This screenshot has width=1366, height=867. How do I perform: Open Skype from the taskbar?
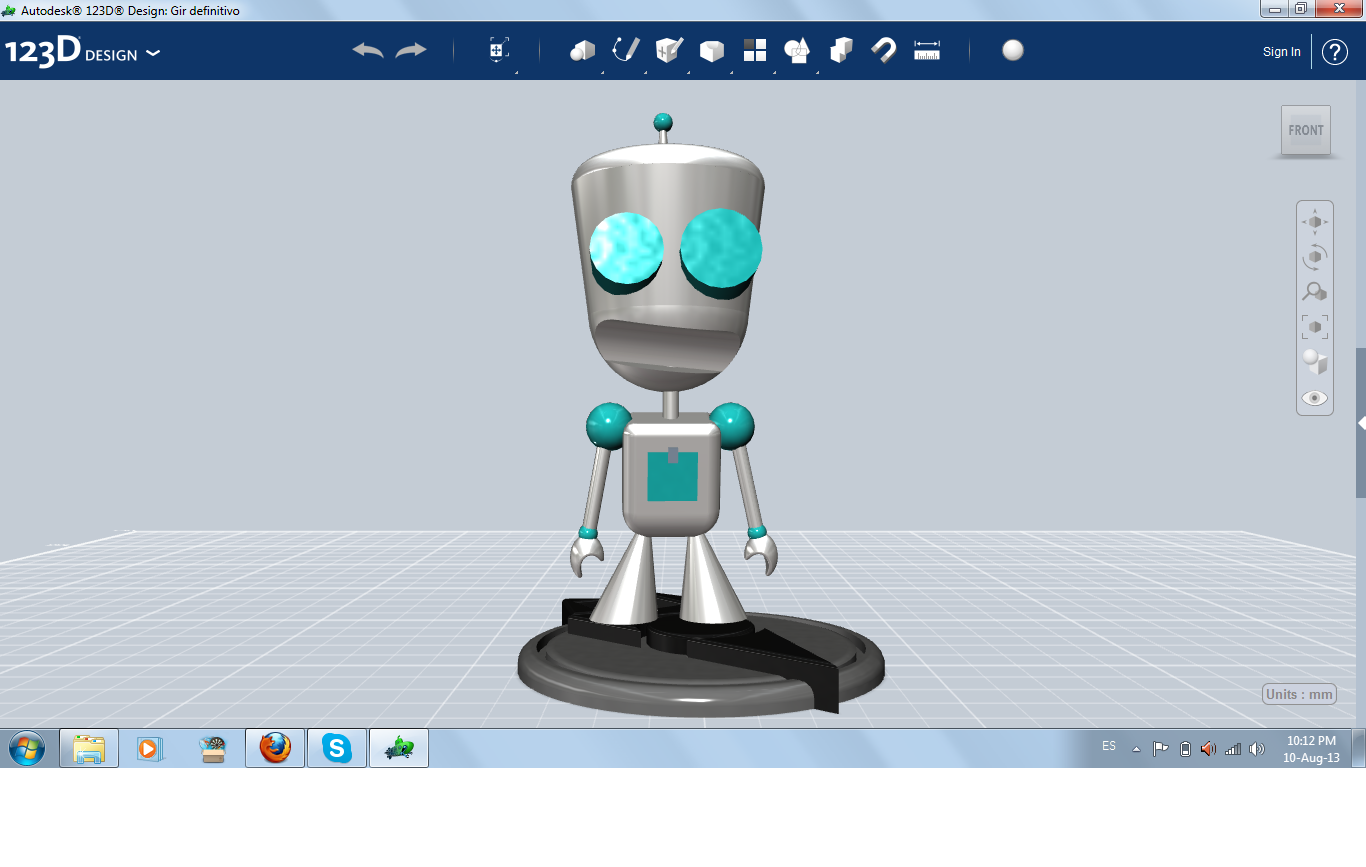(337, 748)
